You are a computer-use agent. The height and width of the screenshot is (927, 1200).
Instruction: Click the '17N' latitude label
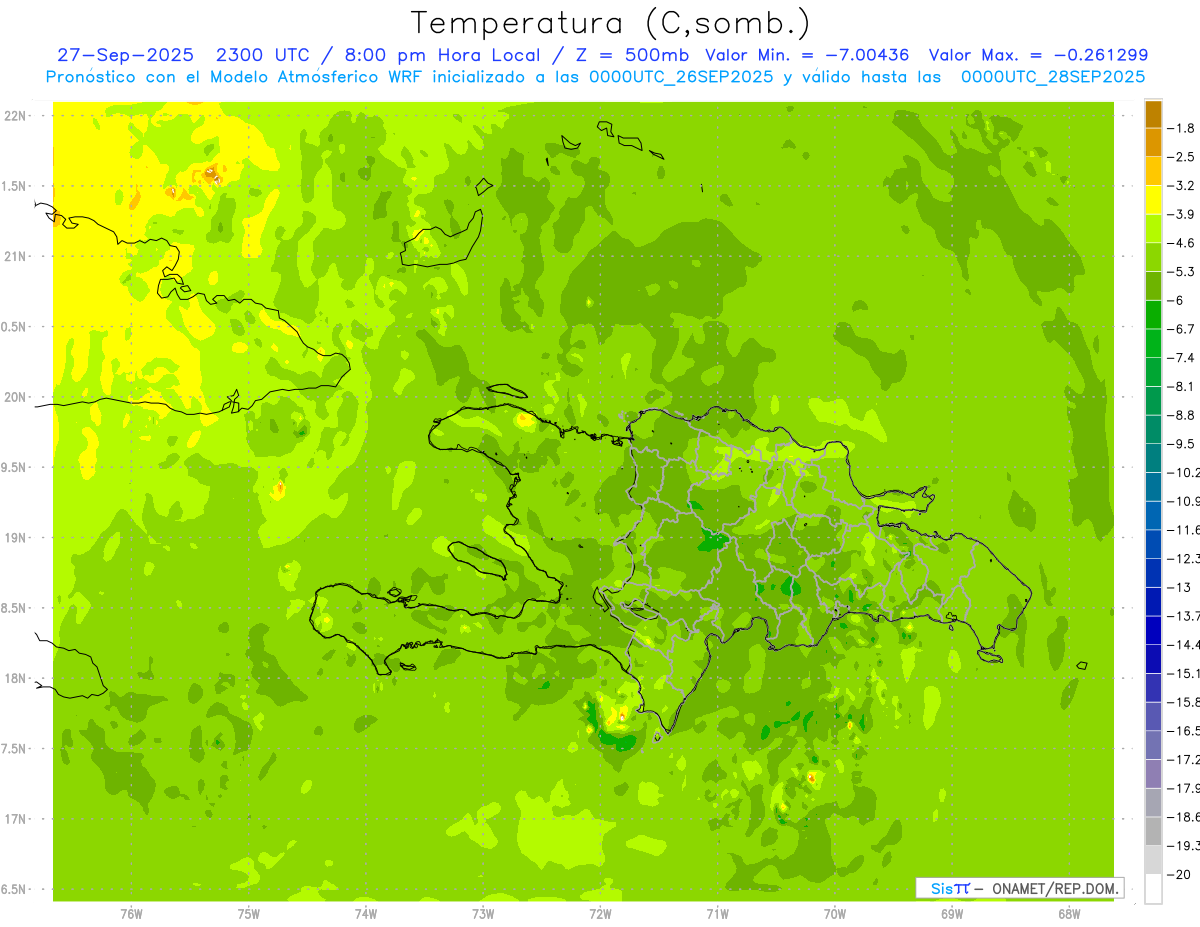point(16,819)
